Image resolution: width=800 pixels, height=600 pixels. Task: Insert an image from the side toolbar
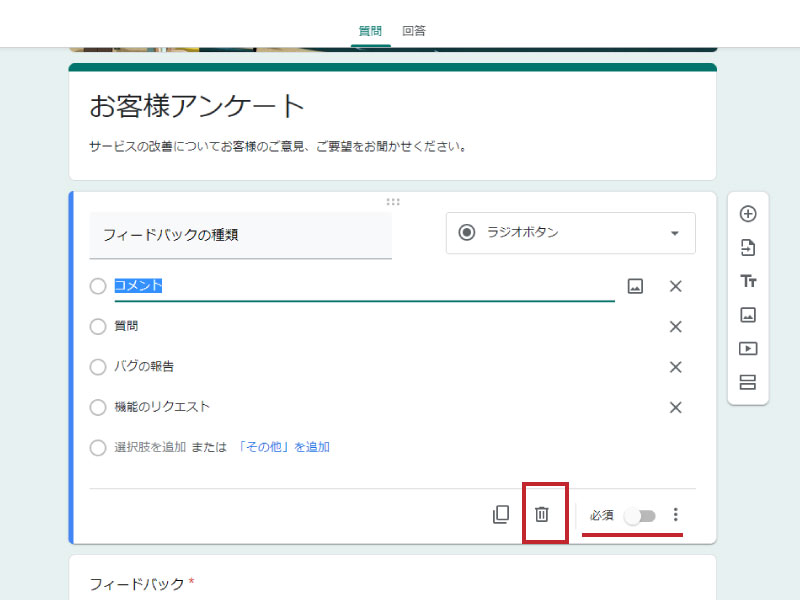pyautogui.click(x=747, y=315)
